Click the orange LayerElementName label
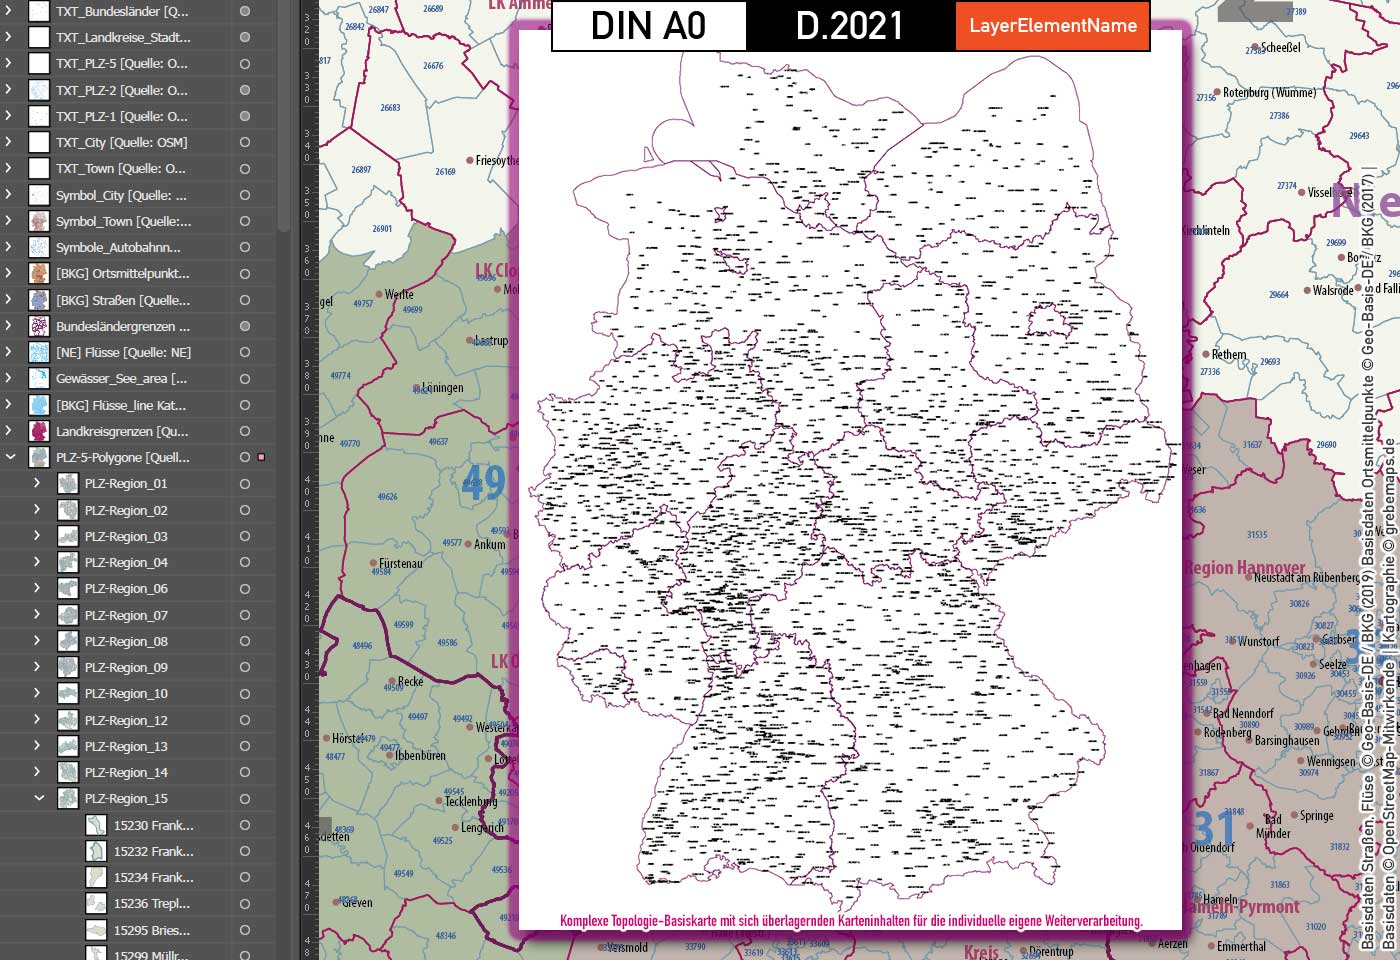1400x960 pixels. pos(1051,27)
